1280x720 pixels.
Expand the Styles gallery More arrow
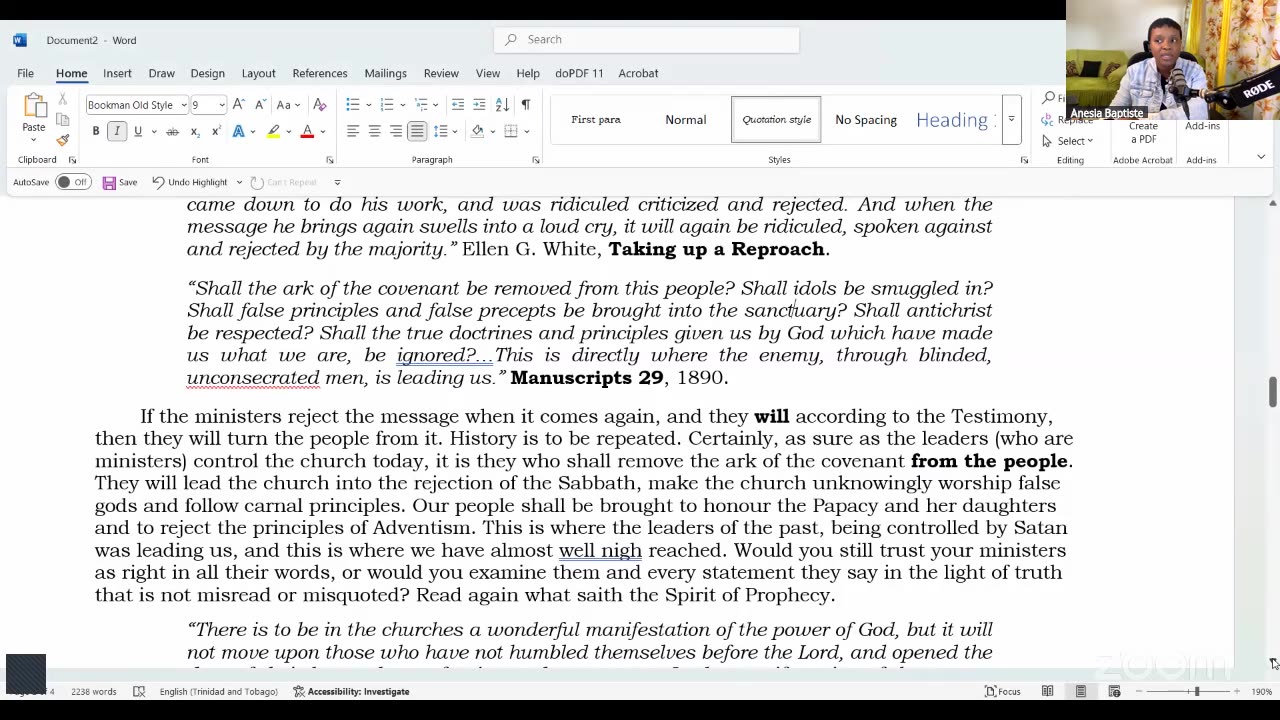pyautogui.click(x=1011, y=120)
